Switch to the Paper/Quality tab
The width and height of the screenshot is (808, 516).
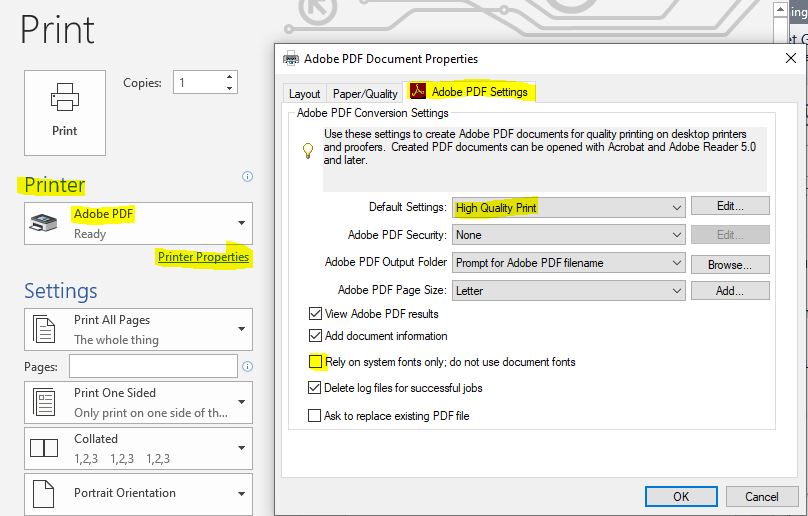click(x=365, y=94)
